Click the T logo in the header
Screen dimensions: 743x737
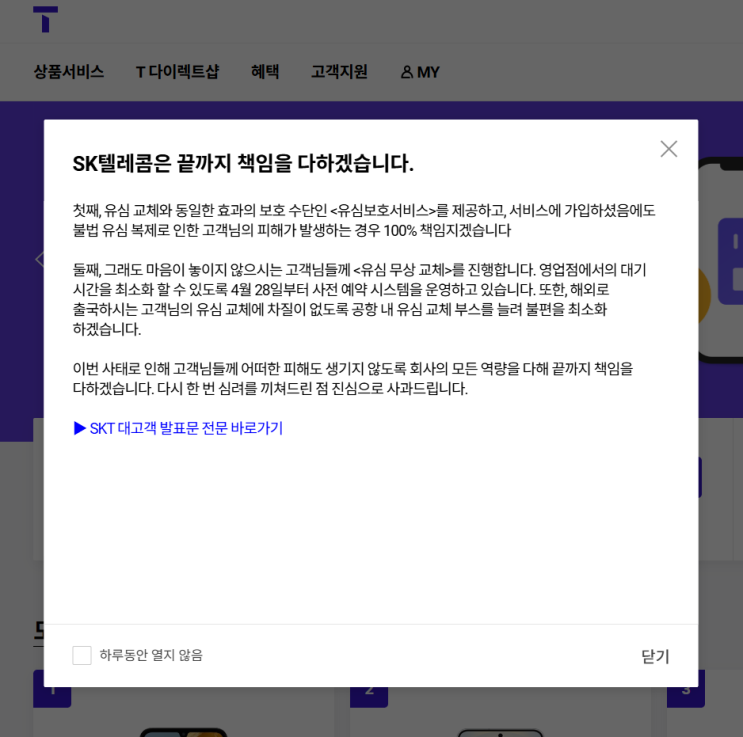[45, 19]
